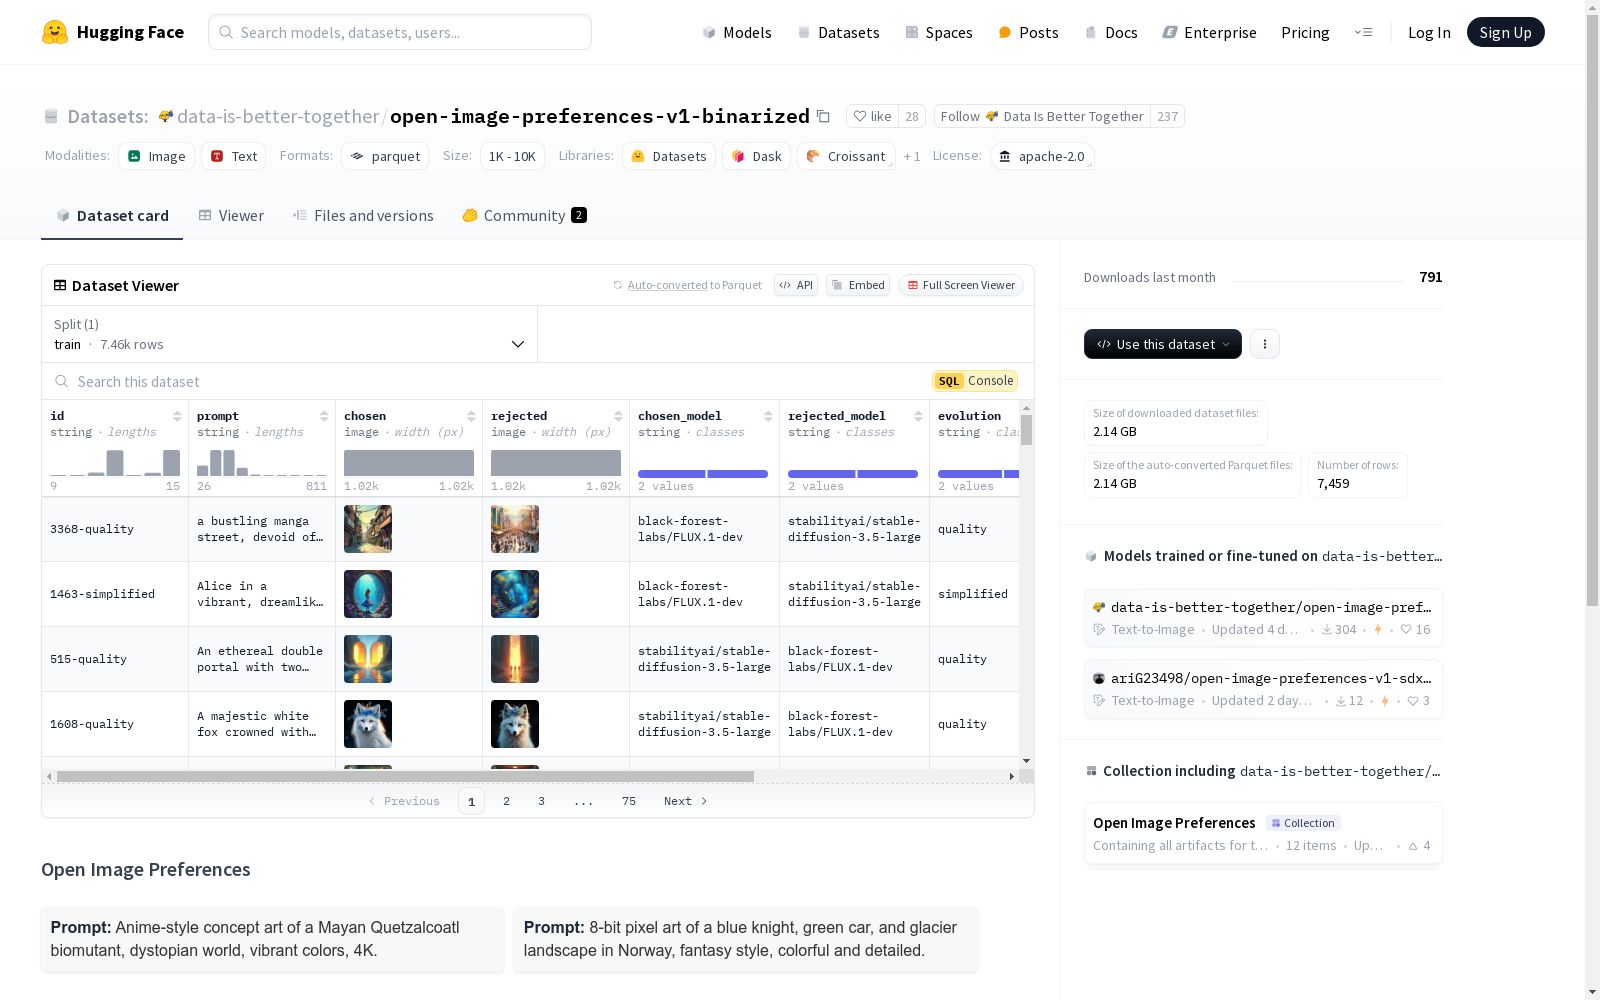
Task: Go to page 75 of rows
Action: click(x=628, y=801)
